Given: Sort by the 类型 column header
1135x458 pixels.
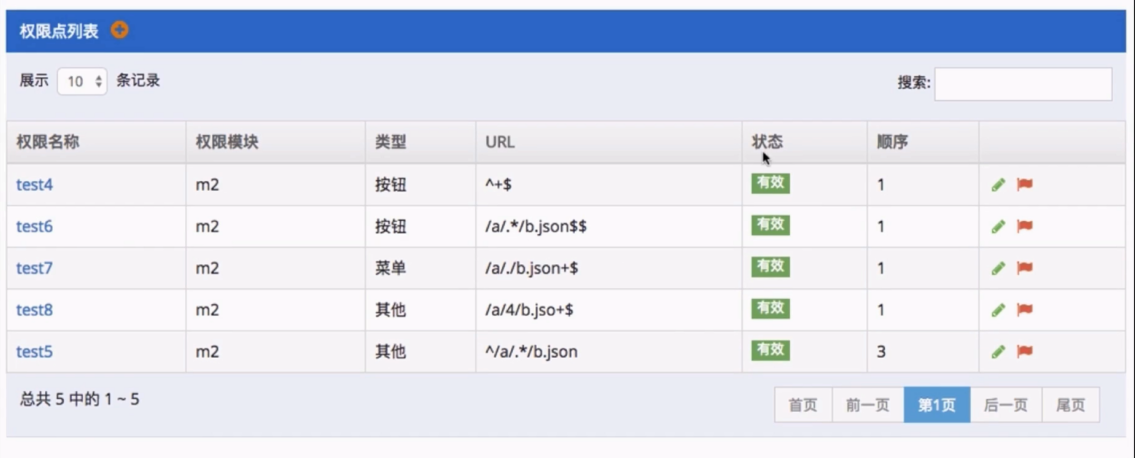Looking at the screenshot, I should coord(421,142).
